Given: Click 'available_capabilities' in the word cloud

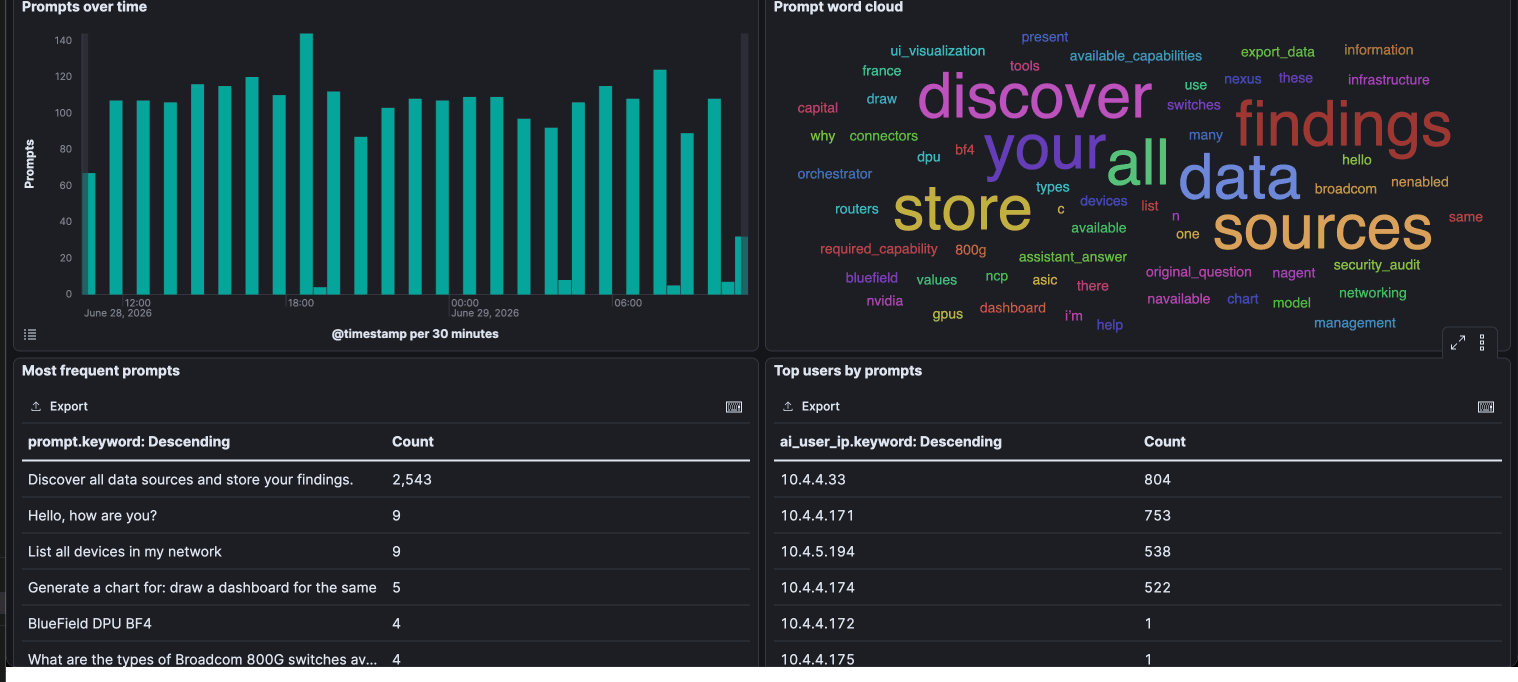Looking at the screenshot, I should click(x=1136, y=57).
